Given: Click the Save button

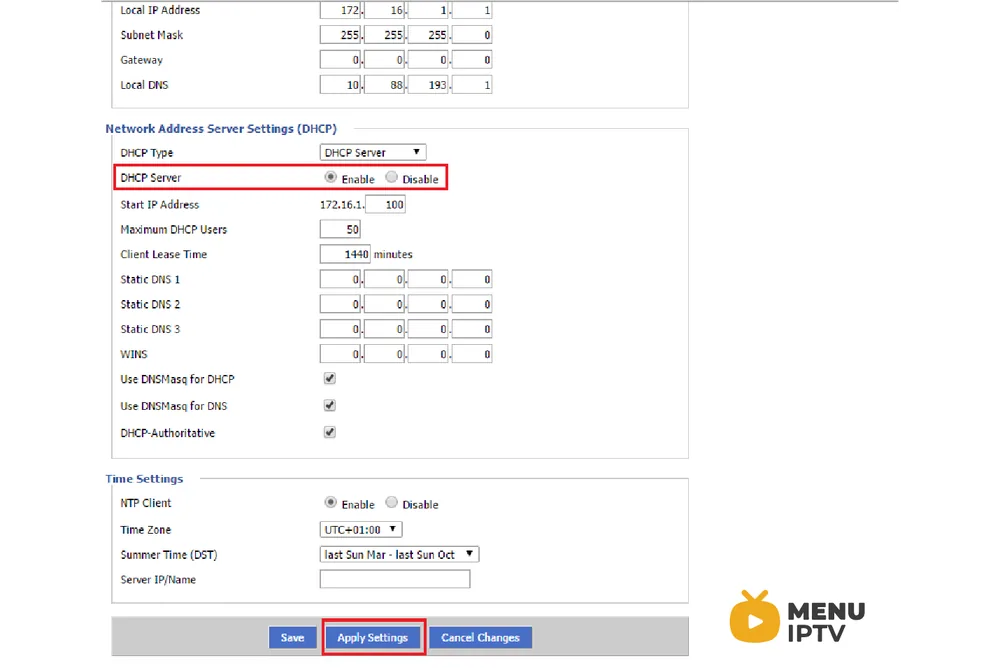Looking at the screenshot, I should tap(293, 637).
